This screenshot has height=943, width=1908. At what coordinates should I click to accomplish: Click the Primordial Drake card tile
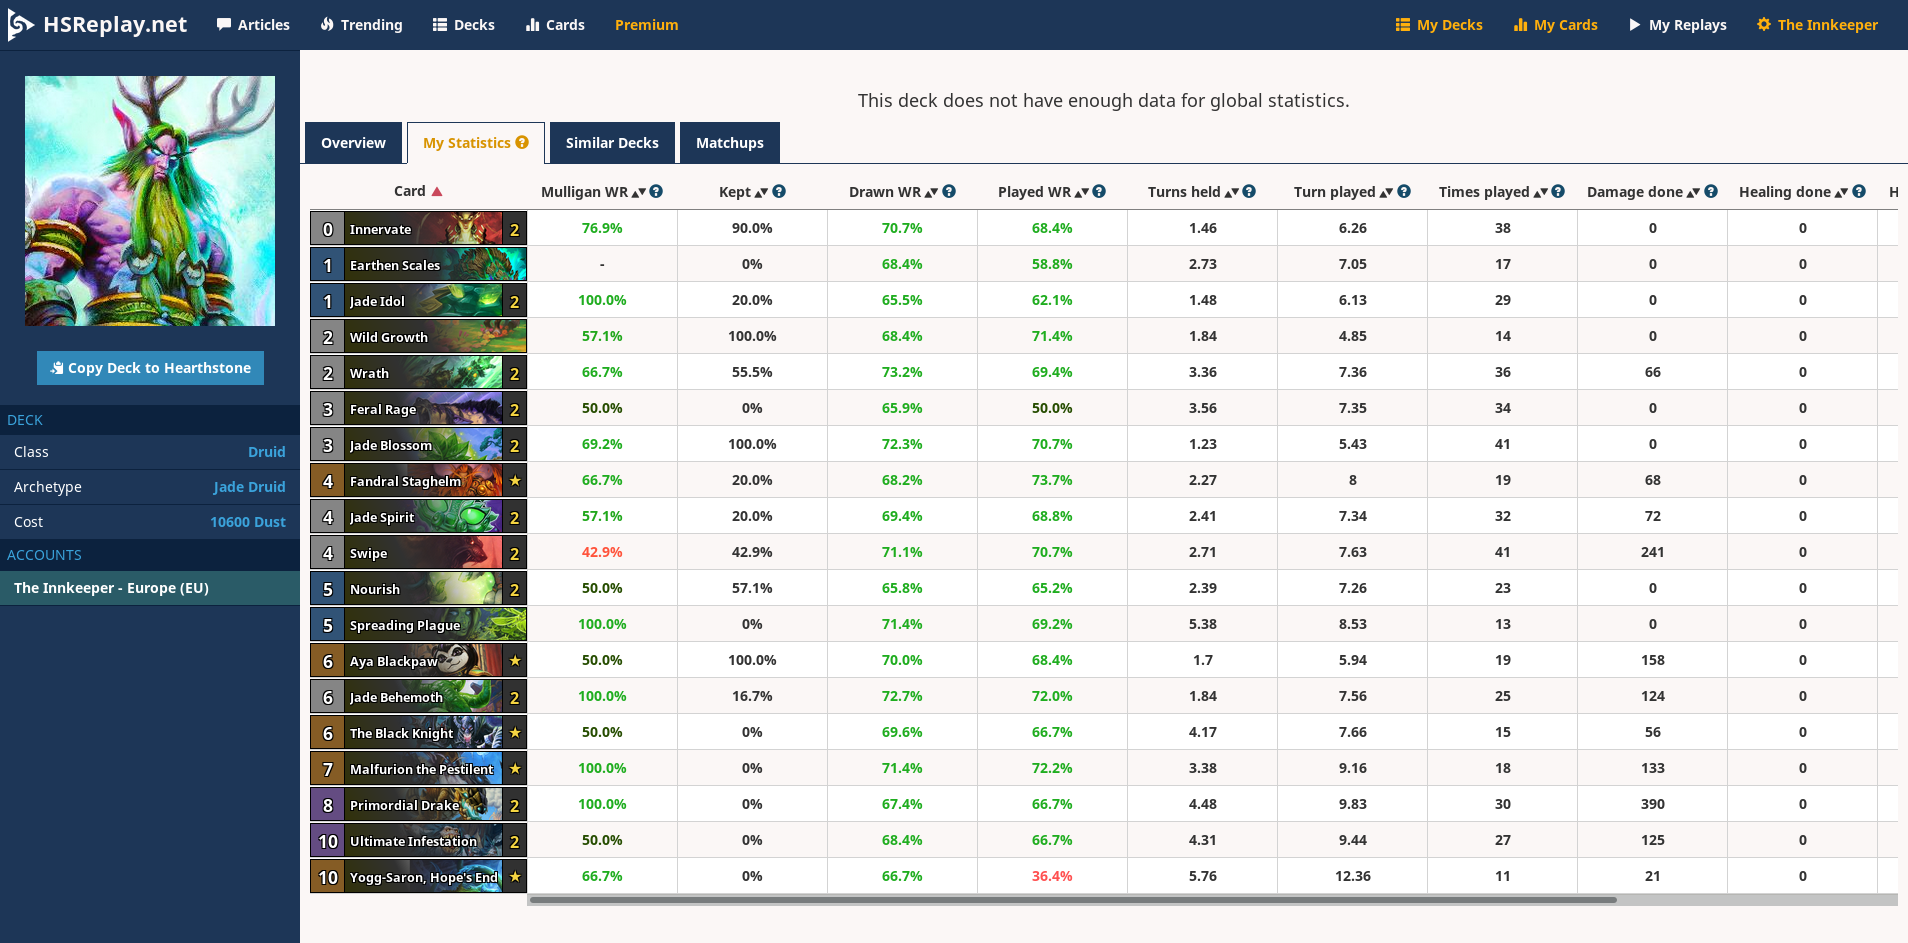418,805
